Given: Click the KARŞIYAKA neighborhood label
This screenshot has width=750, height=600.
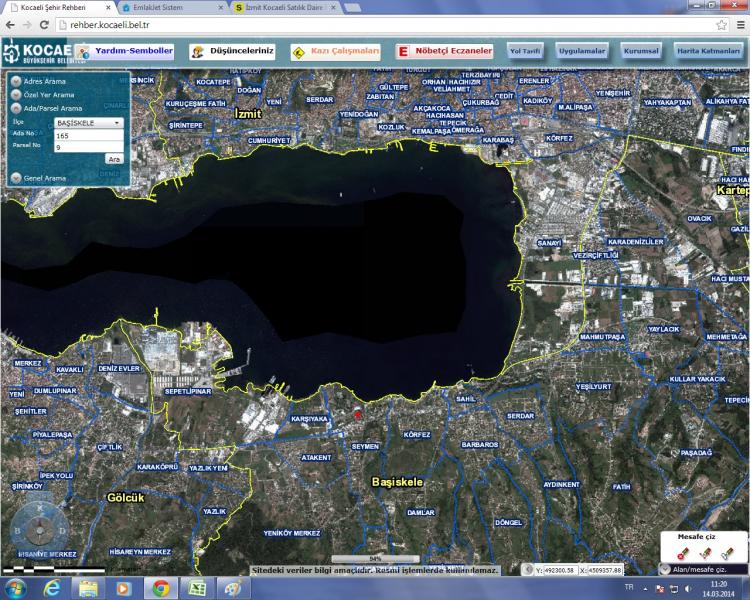Looking at the screenshot, I should [309, 419].
